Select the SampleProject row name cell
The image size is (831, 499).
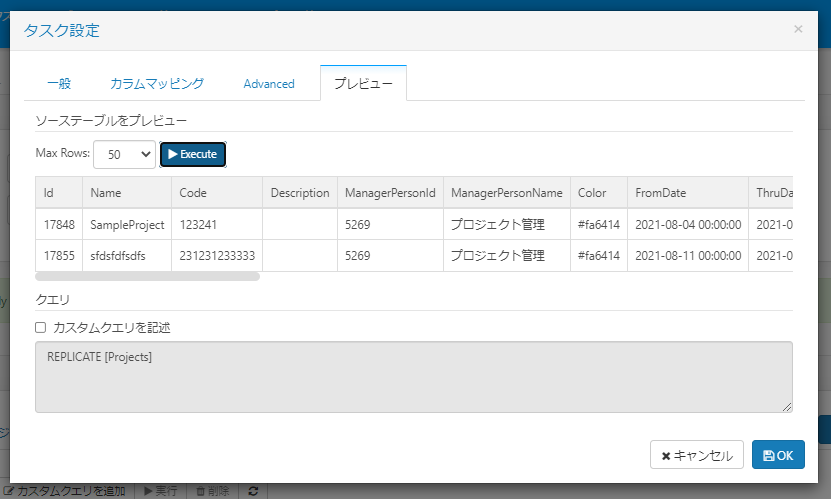click(127, 225)
